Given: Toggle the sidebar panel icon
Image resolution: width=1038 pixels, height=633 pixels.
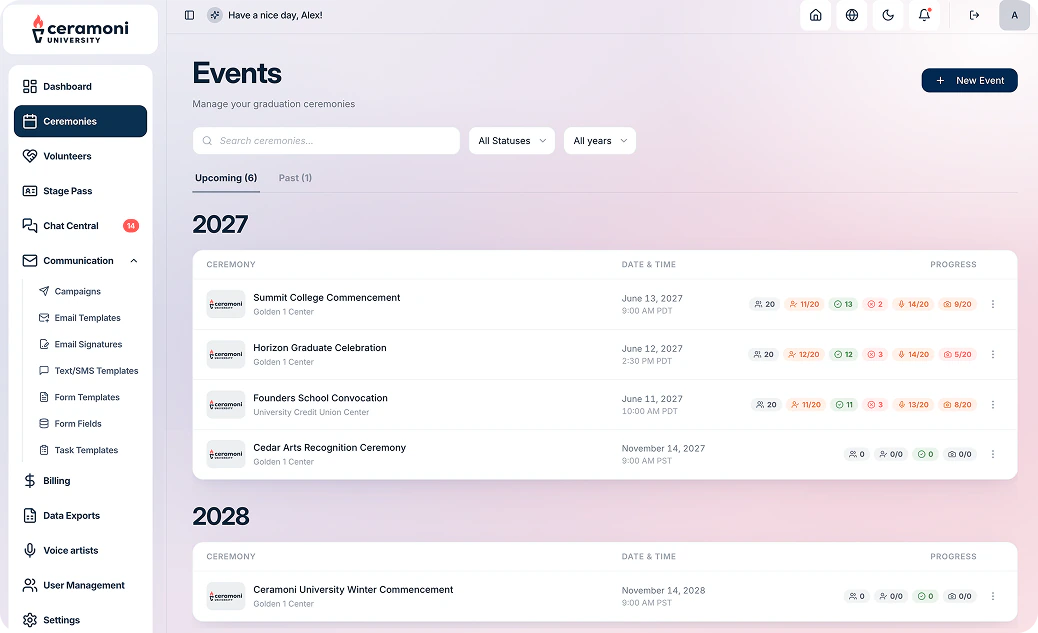Looking at the screenshot, I should (x=189, y=15).
